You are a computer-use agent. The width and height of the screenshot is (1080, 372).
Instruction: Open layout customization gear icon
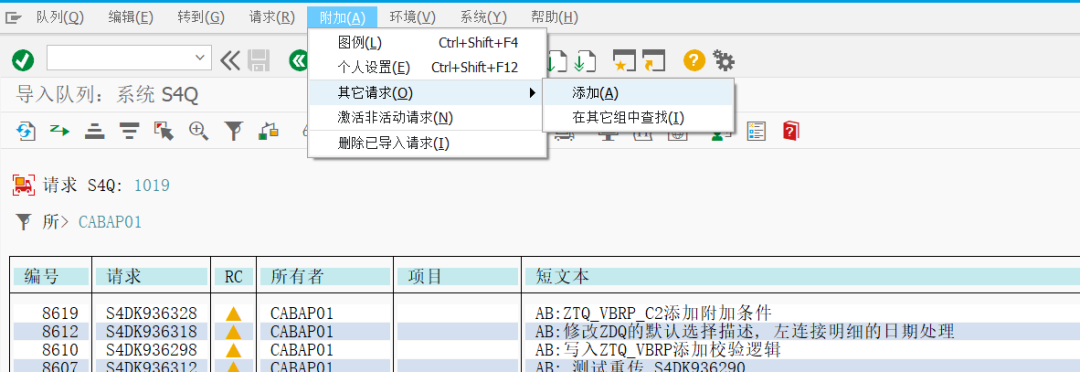(724, 61)
